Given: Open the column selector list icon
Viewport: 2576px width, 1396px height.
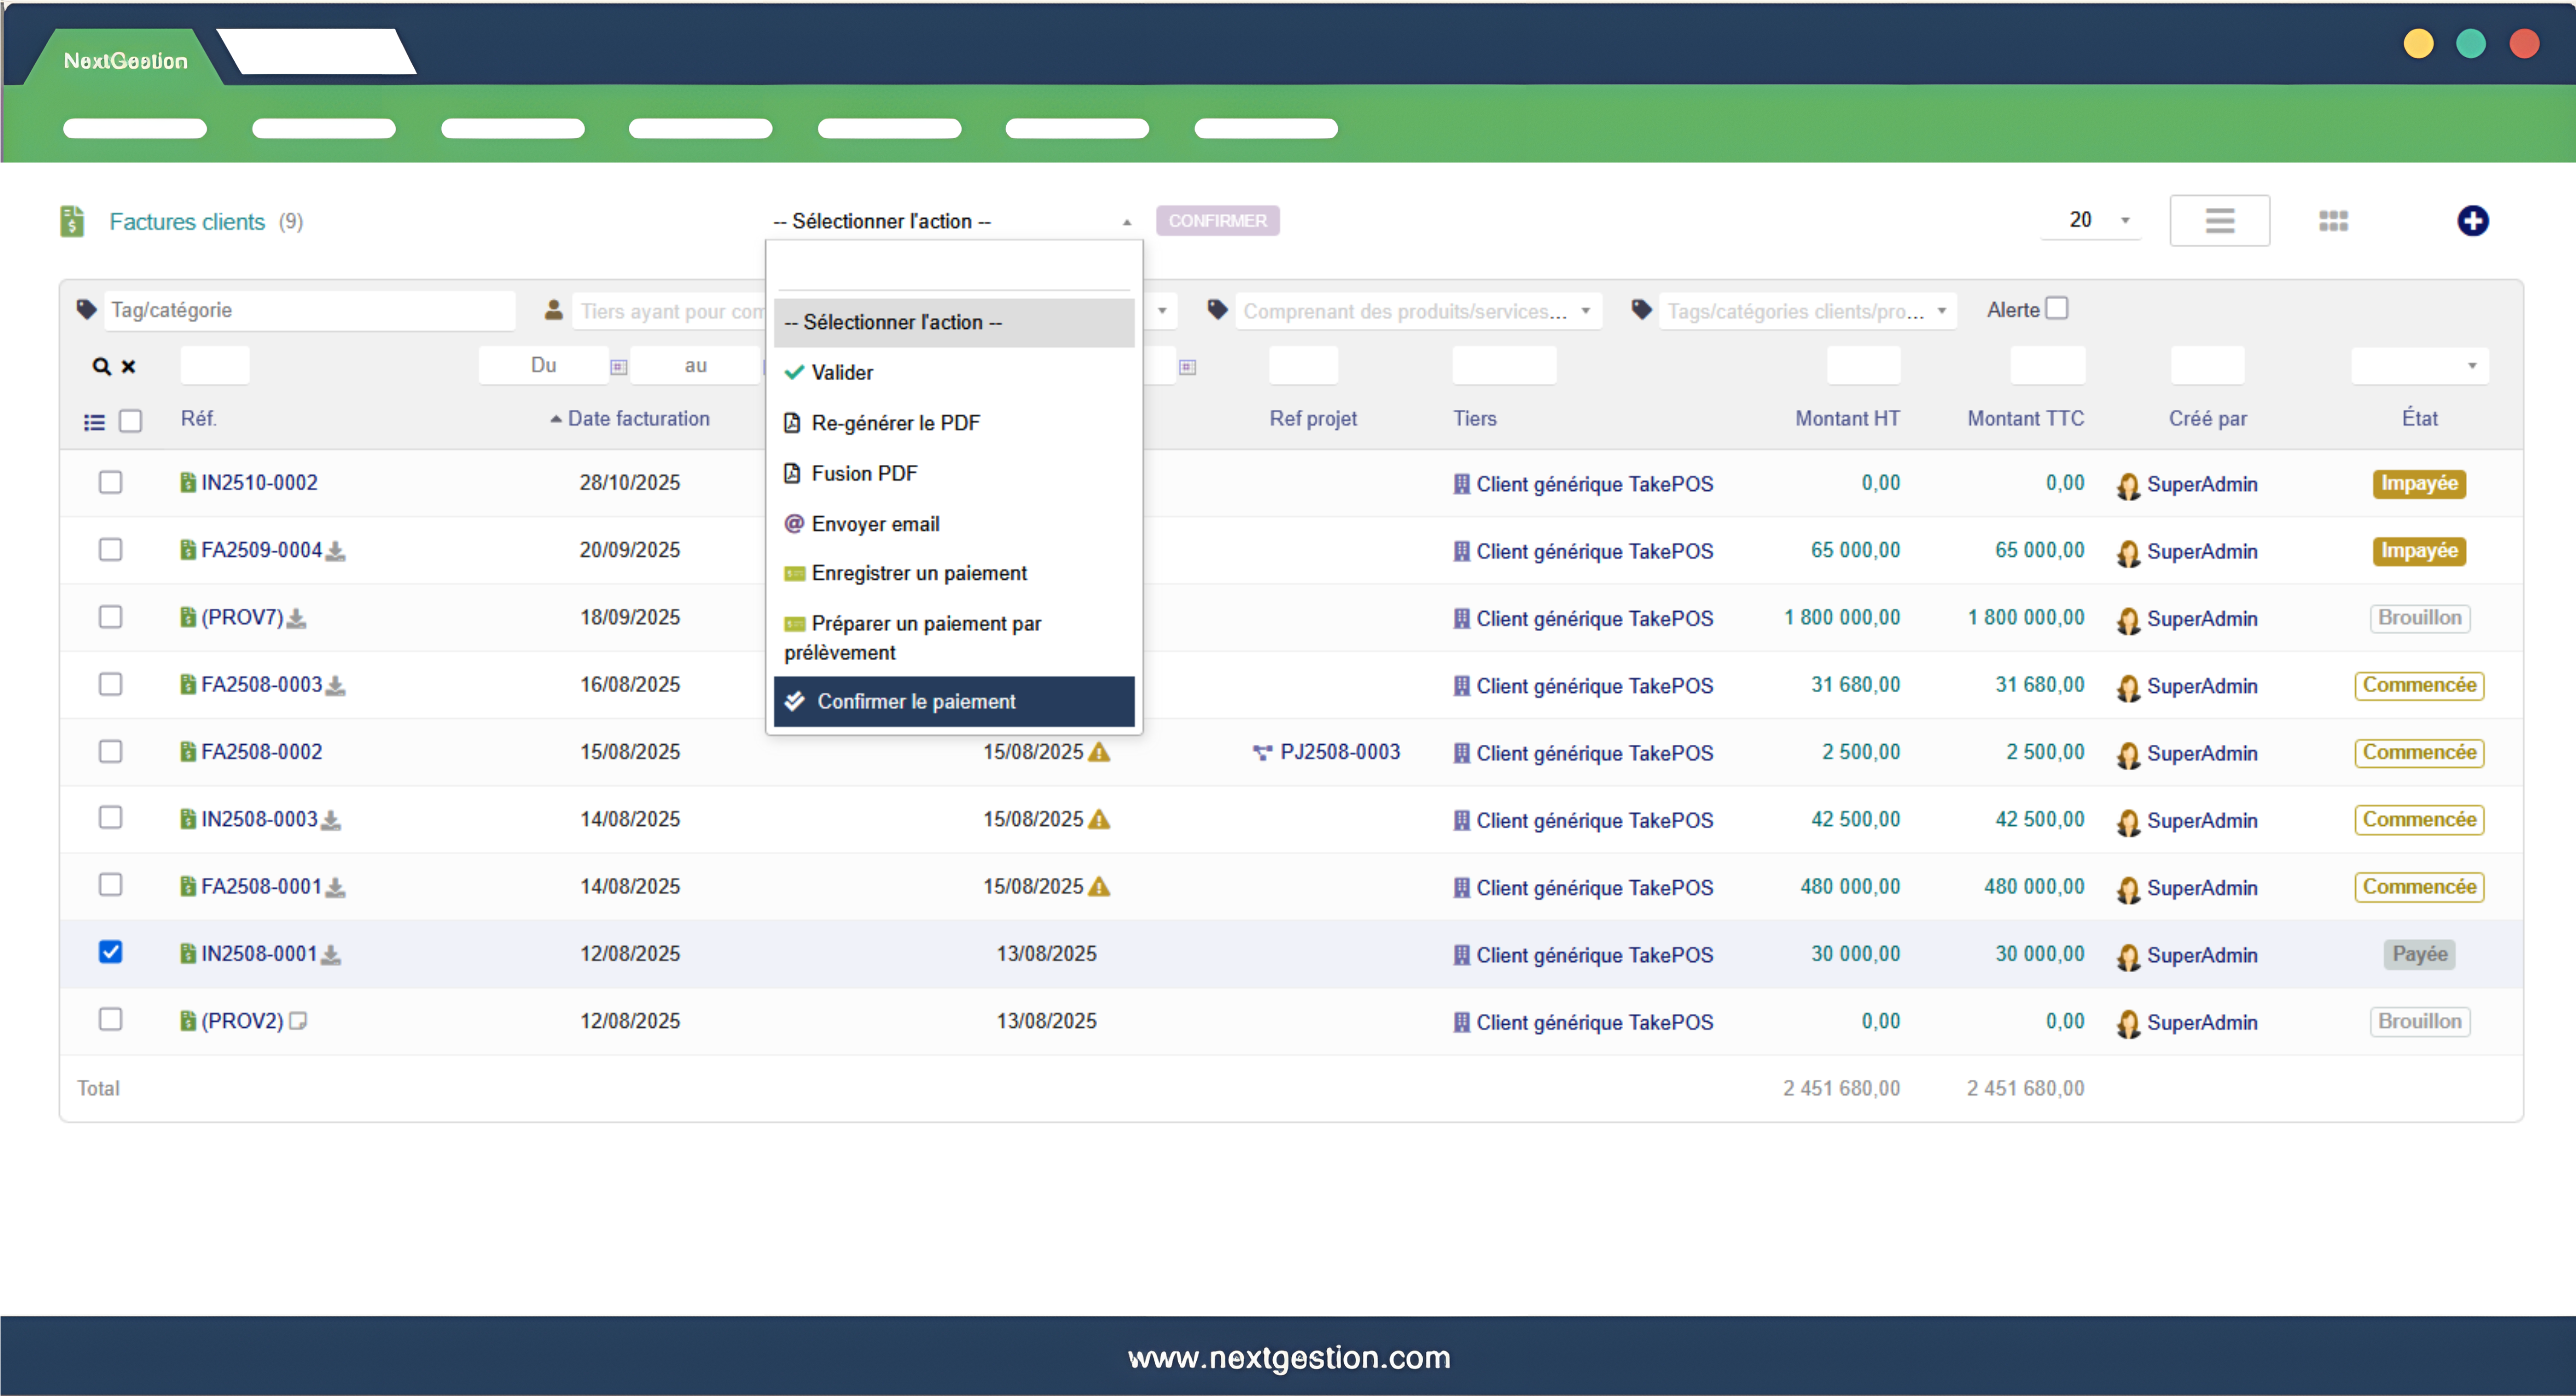Looking at the screenshot, I should 94,422.
